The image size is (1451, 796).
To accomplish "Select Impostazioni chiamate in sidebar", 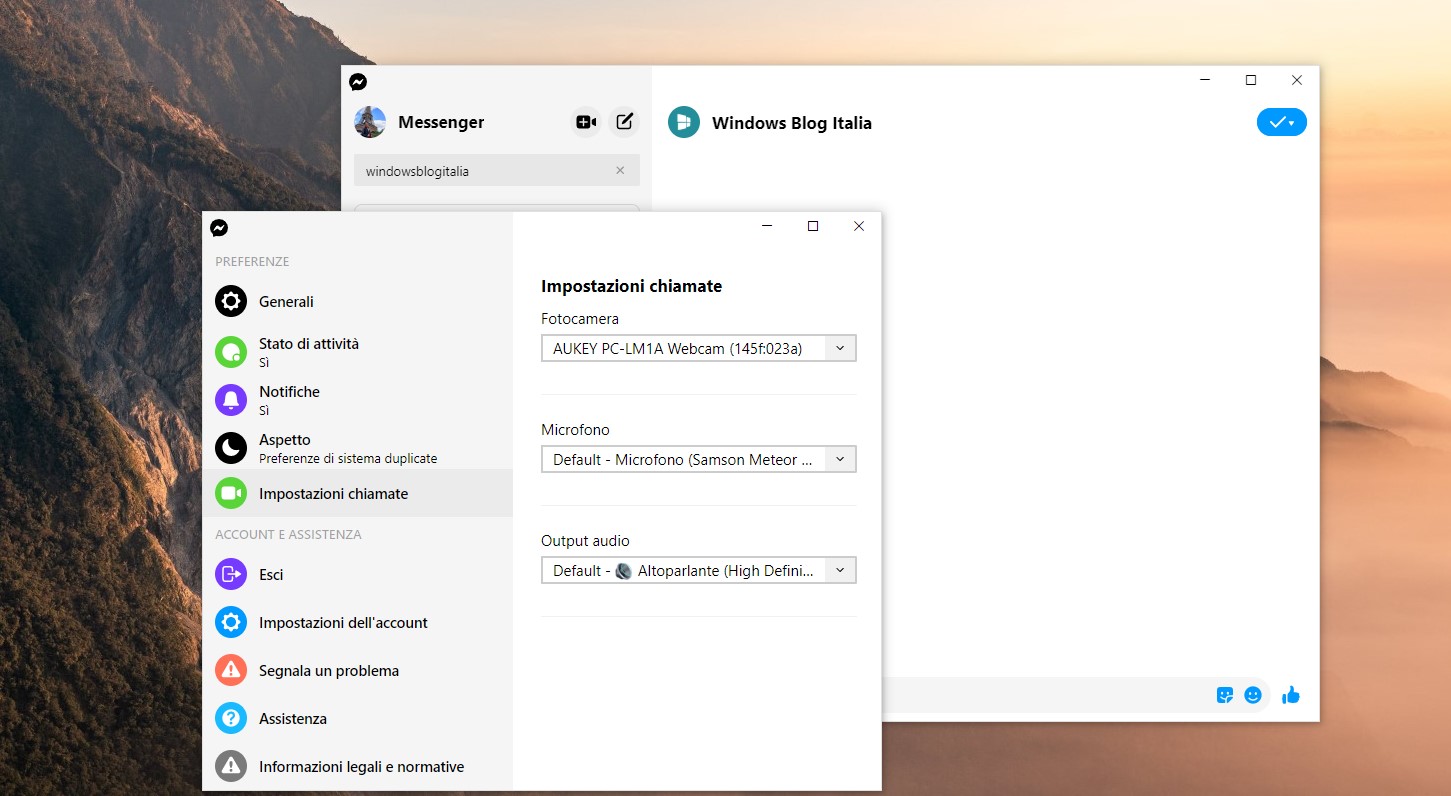I will 357,493.
